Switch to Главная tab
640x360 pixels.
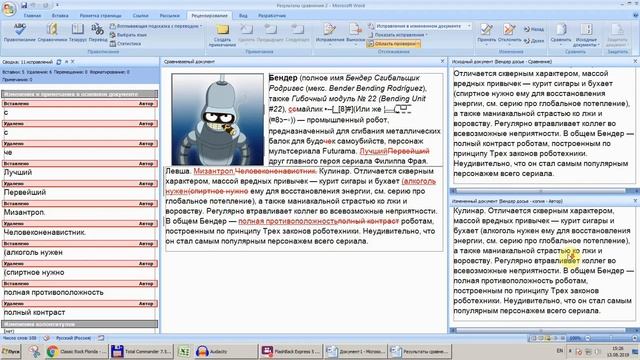(x=32, y=16)
